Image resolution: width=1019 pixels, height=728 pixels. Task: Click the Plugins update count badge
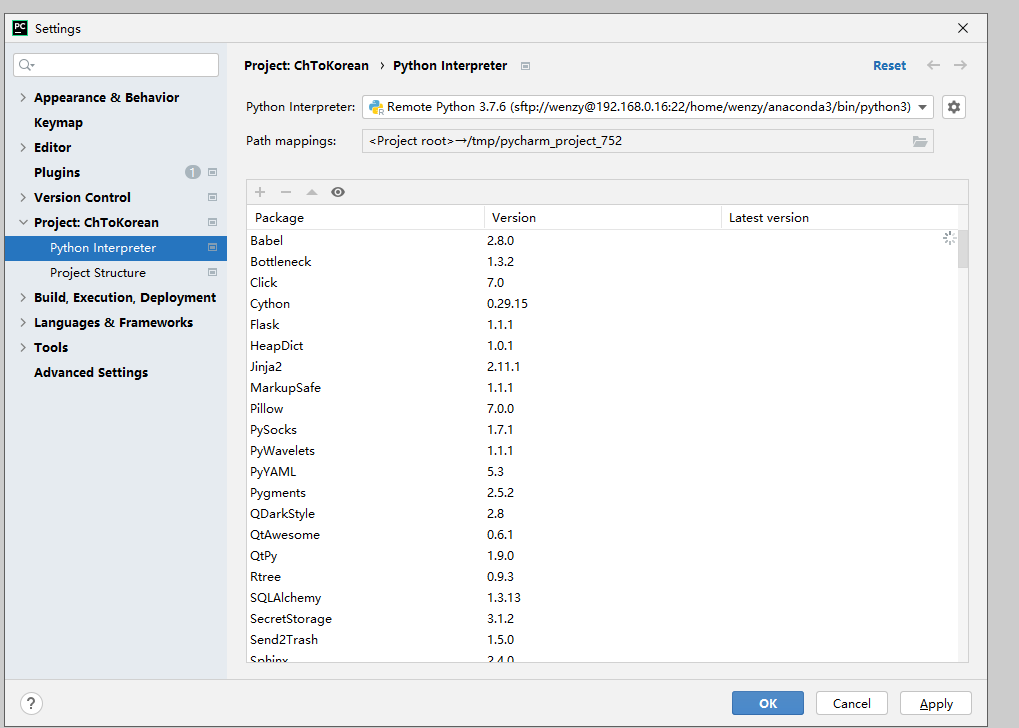click(x=192, y=172)
